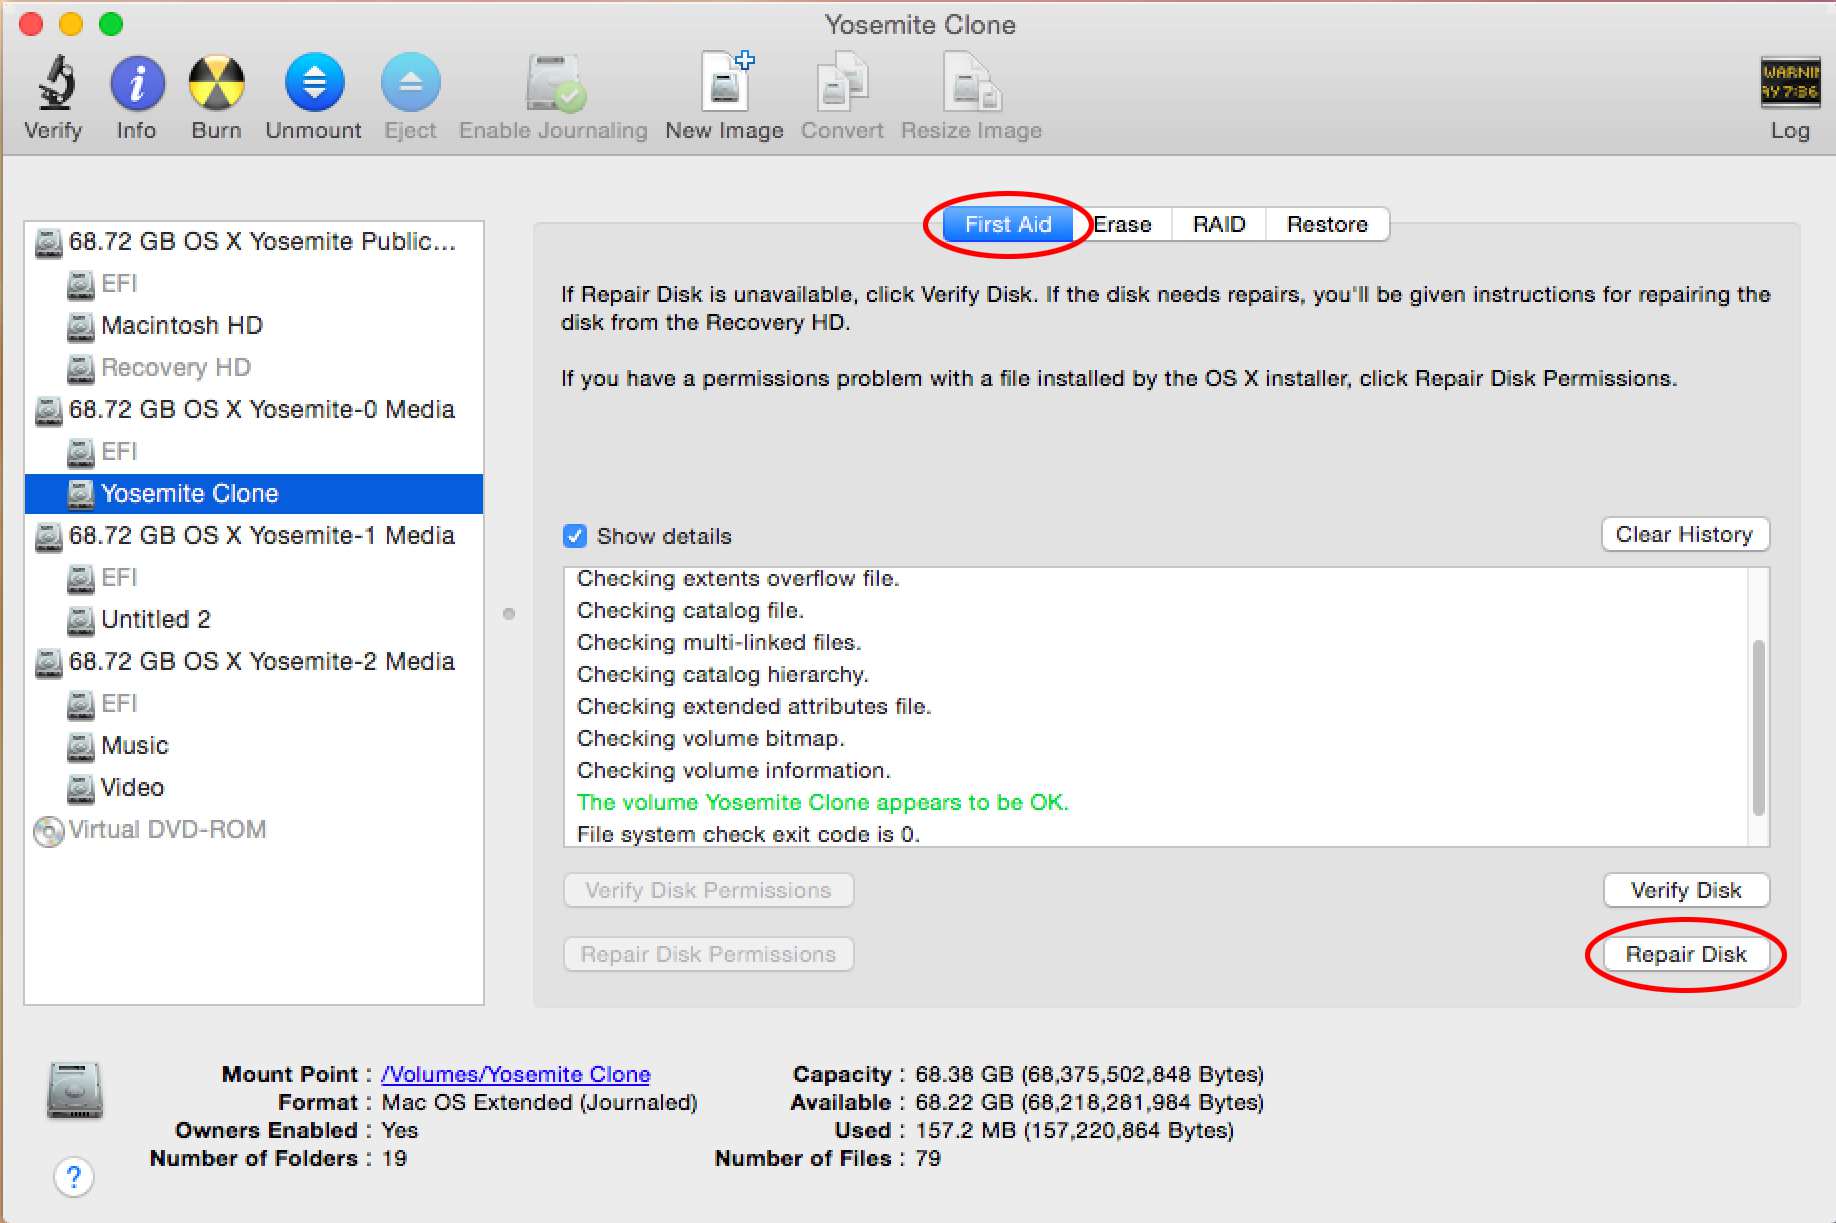
Task: Click the Burn toolbar icon
Action: (216, 82)
